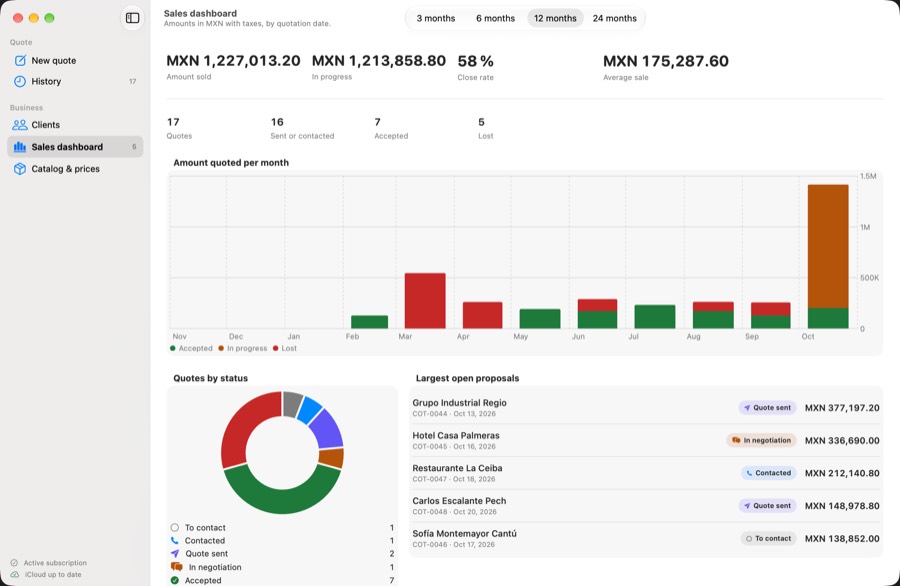The width and height of the screenshot is (900, 586).
Task: Select the 3 months range
Action: 436,18
